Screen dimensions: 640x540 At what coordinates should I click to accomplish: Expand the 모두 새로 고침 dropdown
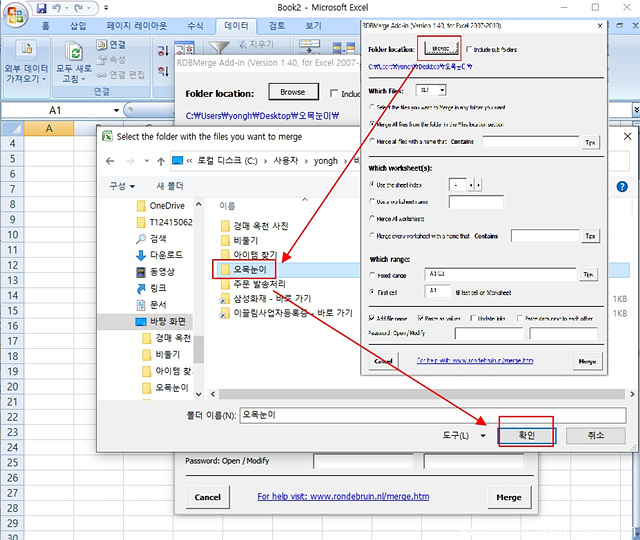point(74,73)
